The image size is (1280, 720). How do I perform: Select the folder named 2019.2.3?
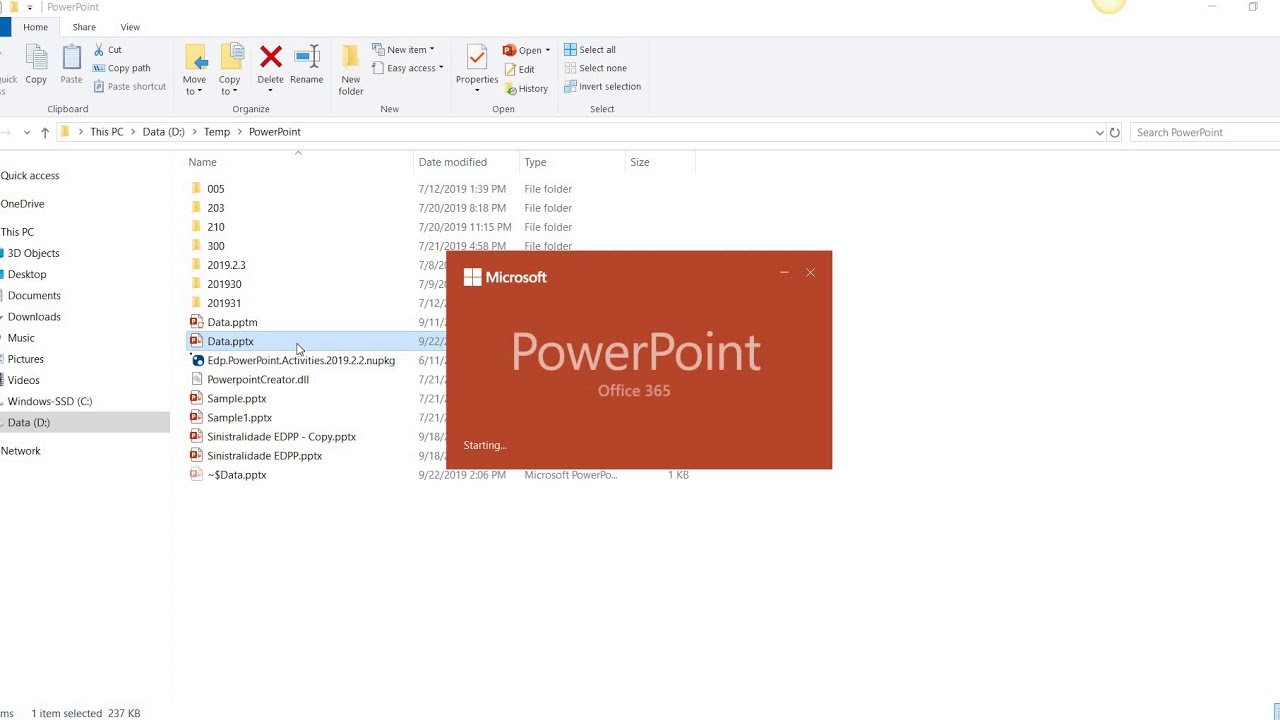tap(226, 265)
